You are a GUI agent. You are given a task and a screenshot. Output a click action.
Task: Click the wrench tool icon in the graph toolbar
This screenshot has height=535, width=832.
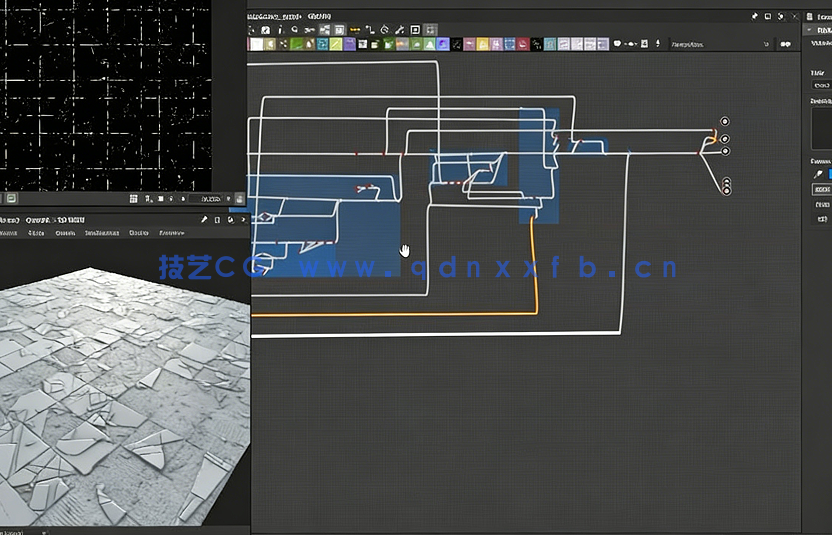[400, 30]
